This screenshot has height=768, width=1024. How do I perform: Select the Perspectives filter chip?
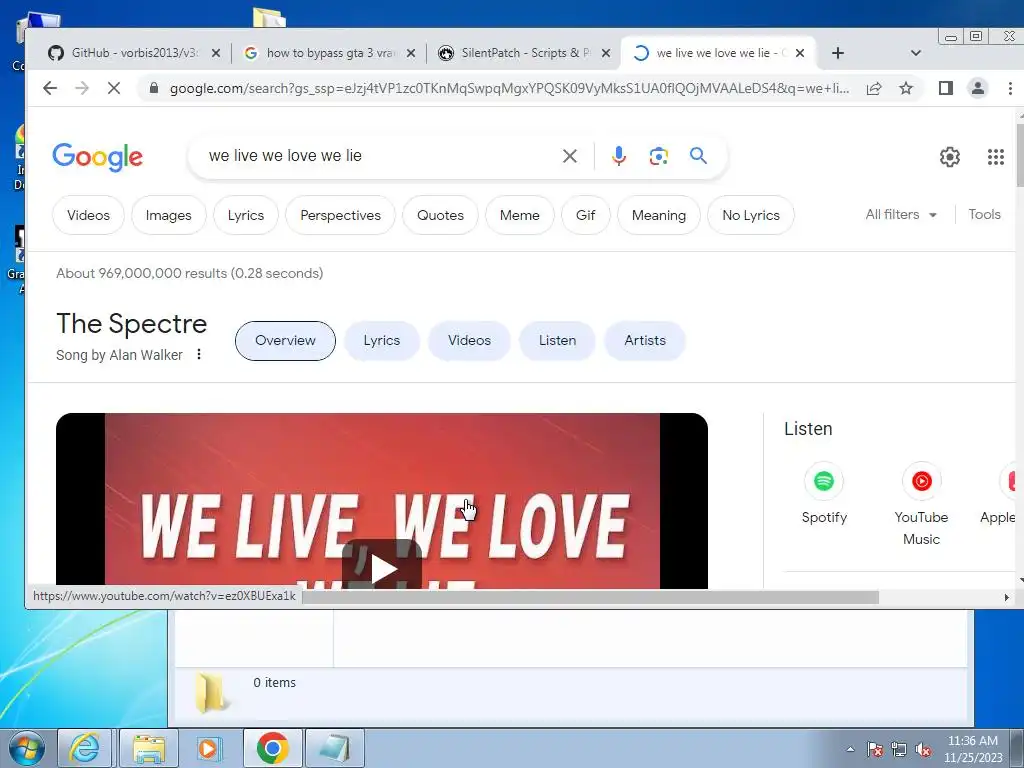(340, 215)
